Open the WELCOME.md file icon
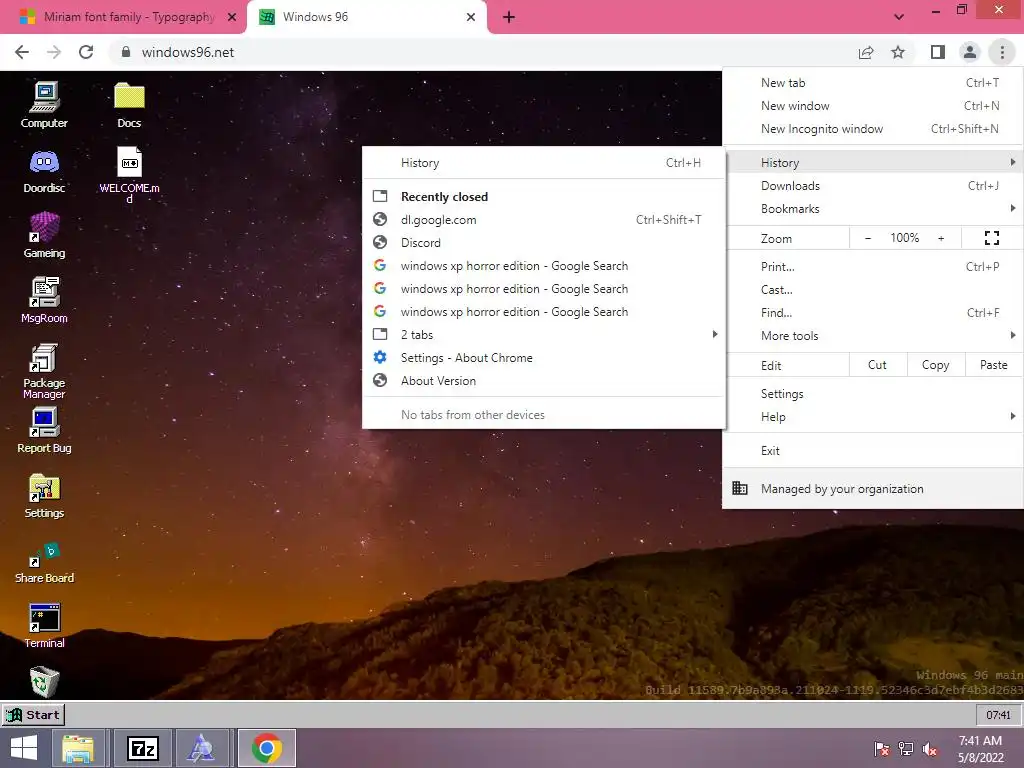1024x768 pixels. (129, 174)
